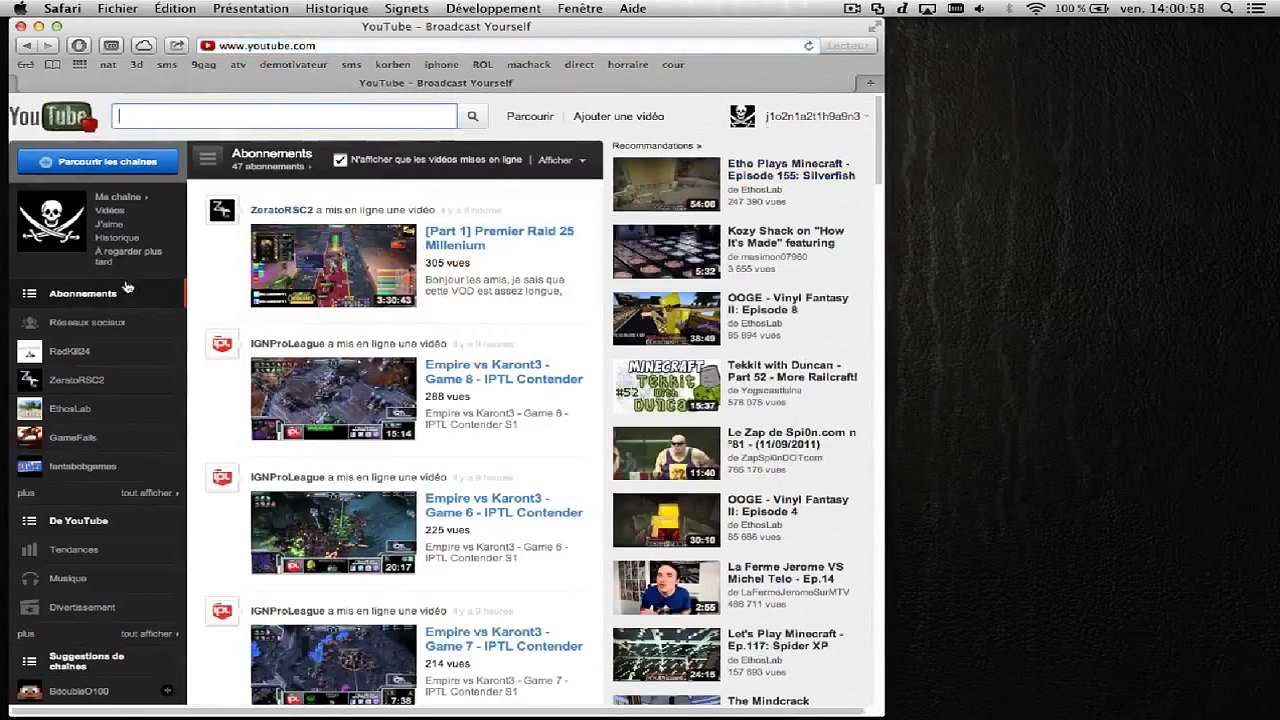
Task: Open '[Part 1] Premier Raid 25 Millenium' video title
Action: (499, 238)
